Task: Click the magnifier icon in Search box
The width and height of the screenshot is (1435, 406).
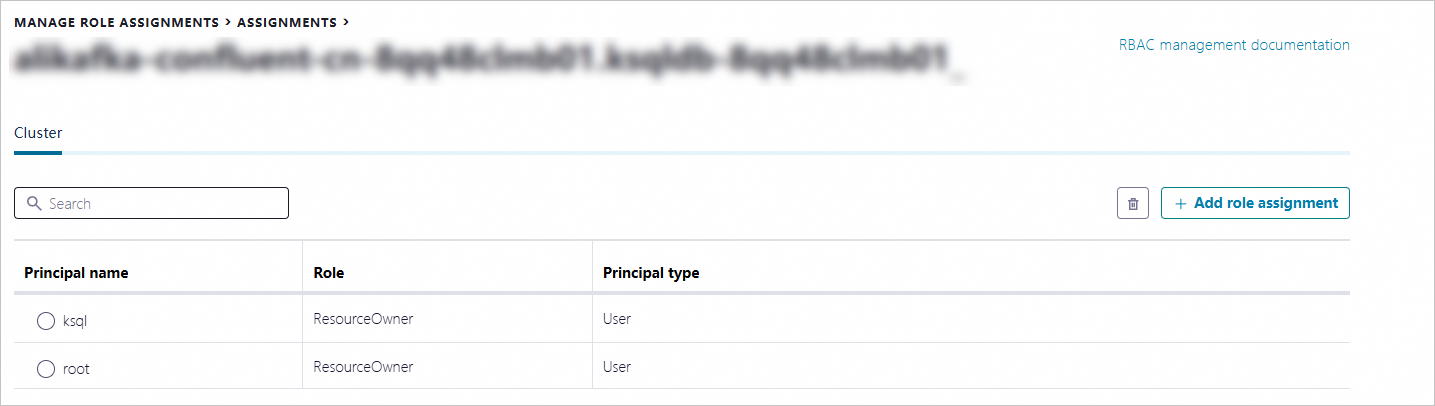Action: pyautogui.click(x=35, y=203)
